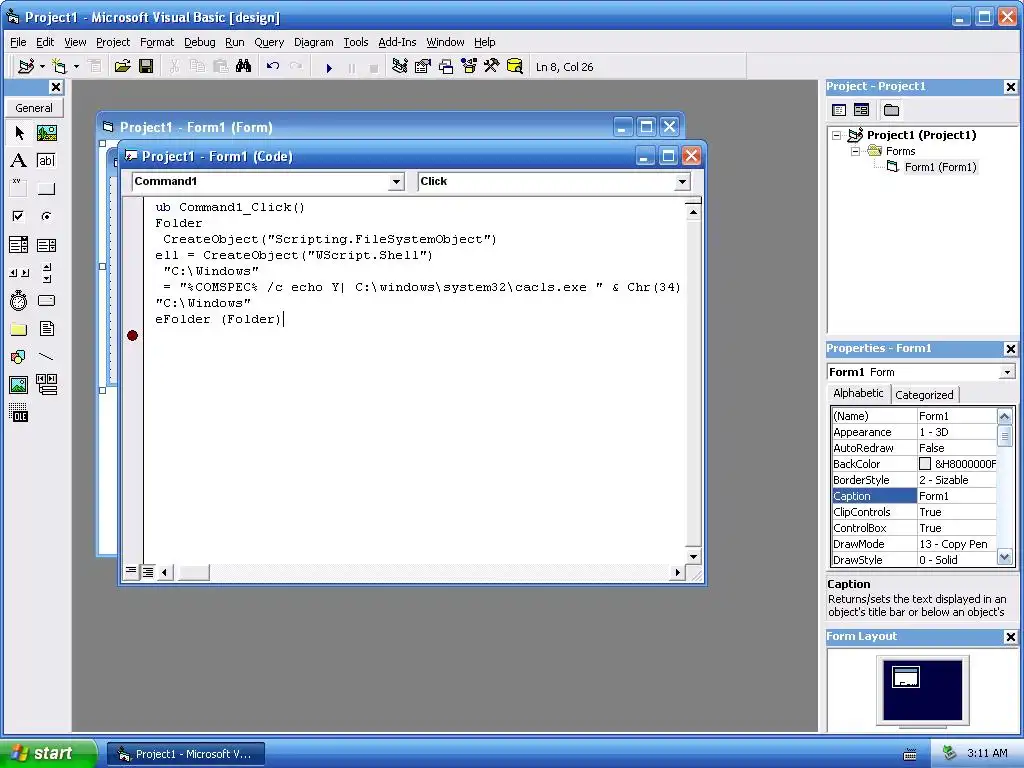This screenshot has height=768, width=1024.
Task: Click View Object in the Project panel
Action: tap(861, 110)
